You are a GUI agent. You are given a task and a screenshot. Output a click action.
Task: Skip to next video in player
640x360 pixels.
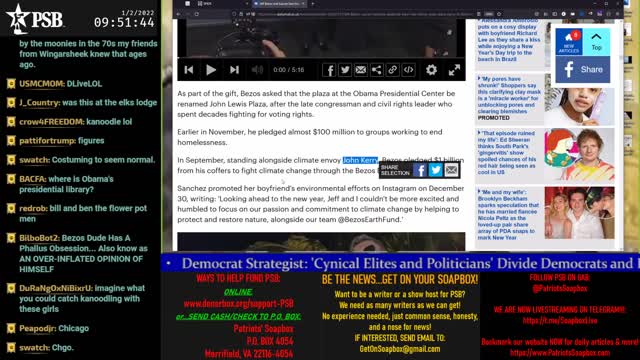(x=234, y=70)
